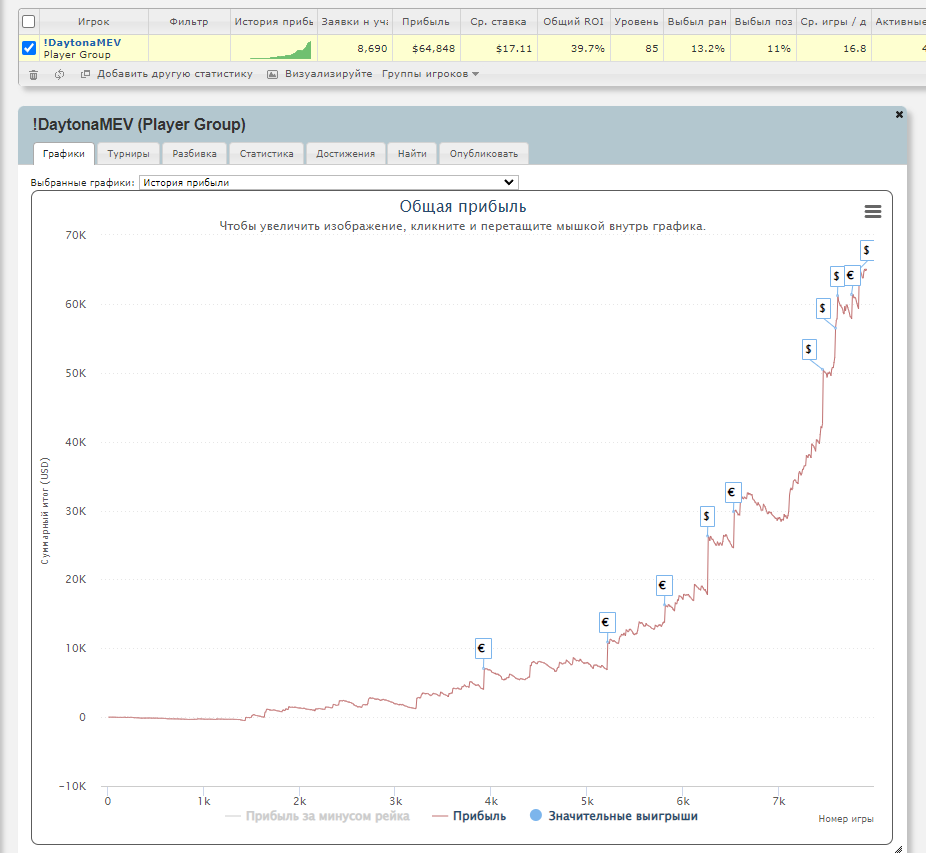Sort by the Ср. ставка column header
The height and width of the screenshot is (853, 926).
[x=498, y=22]
